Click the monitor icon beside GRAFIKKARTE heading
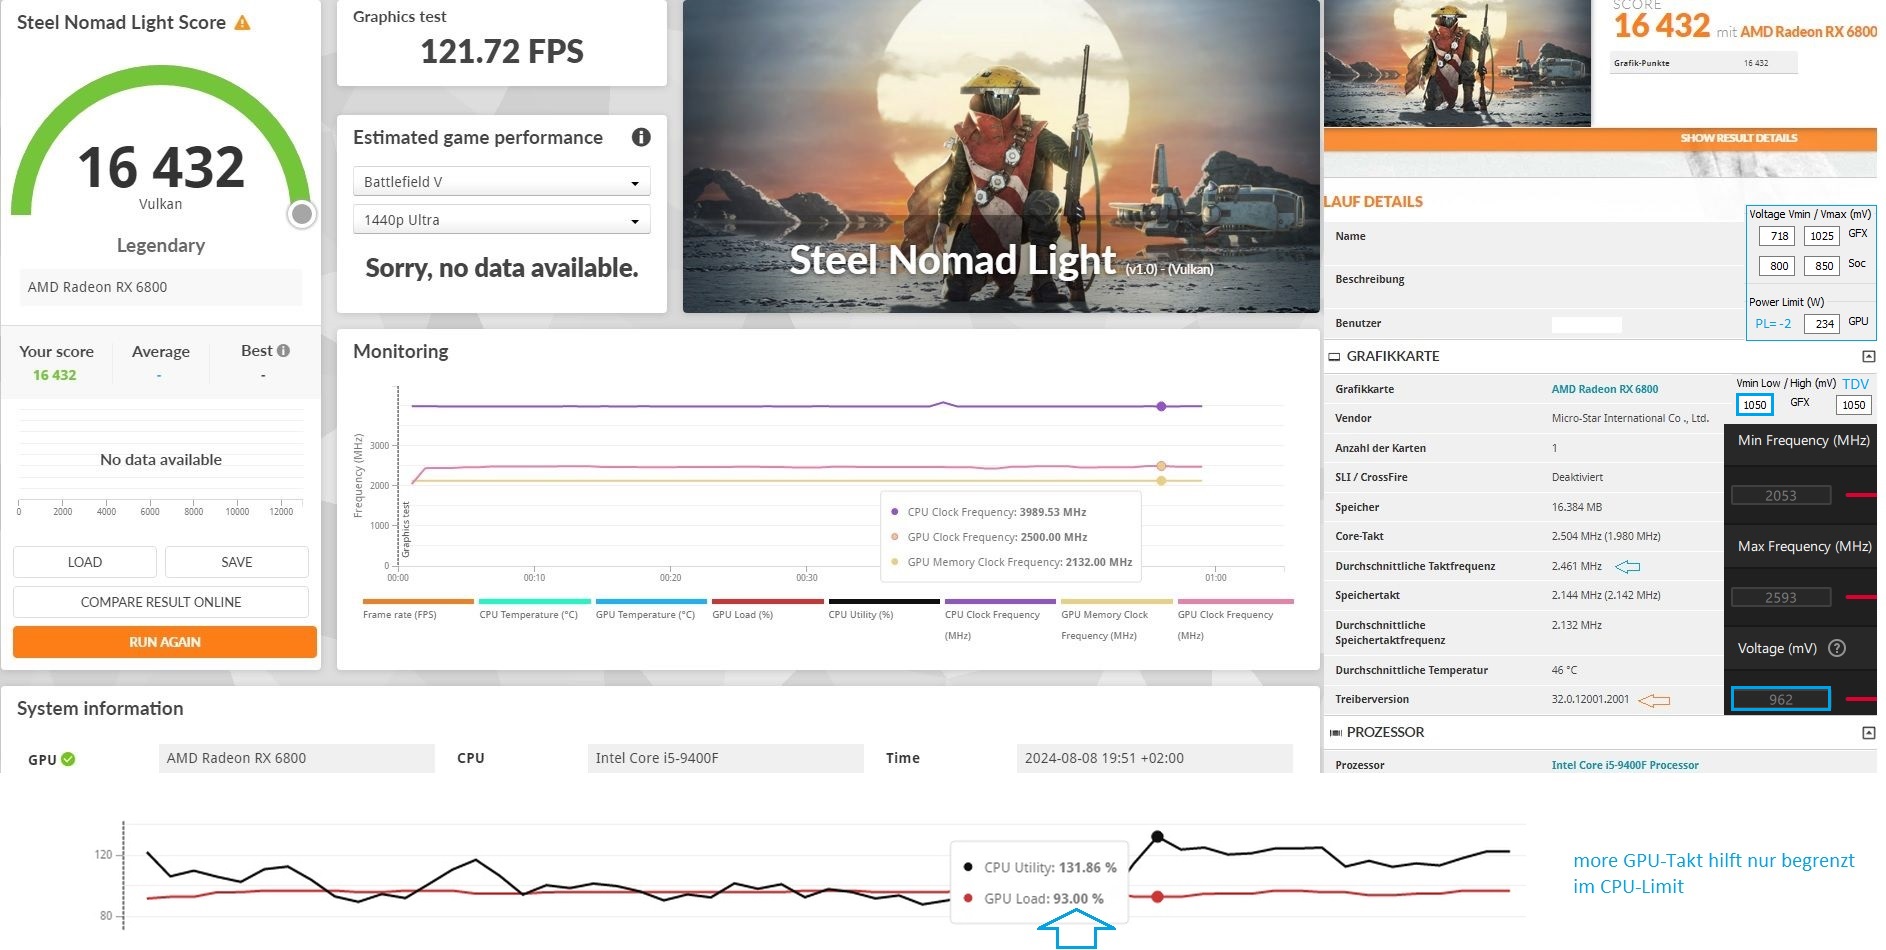Viewport: 1886px width, 950px height. 1334,356
